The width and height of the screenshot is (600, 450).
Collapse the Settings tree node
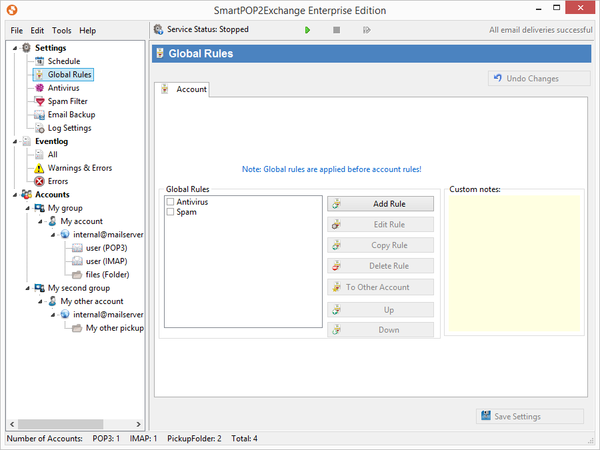pos(13,48)
